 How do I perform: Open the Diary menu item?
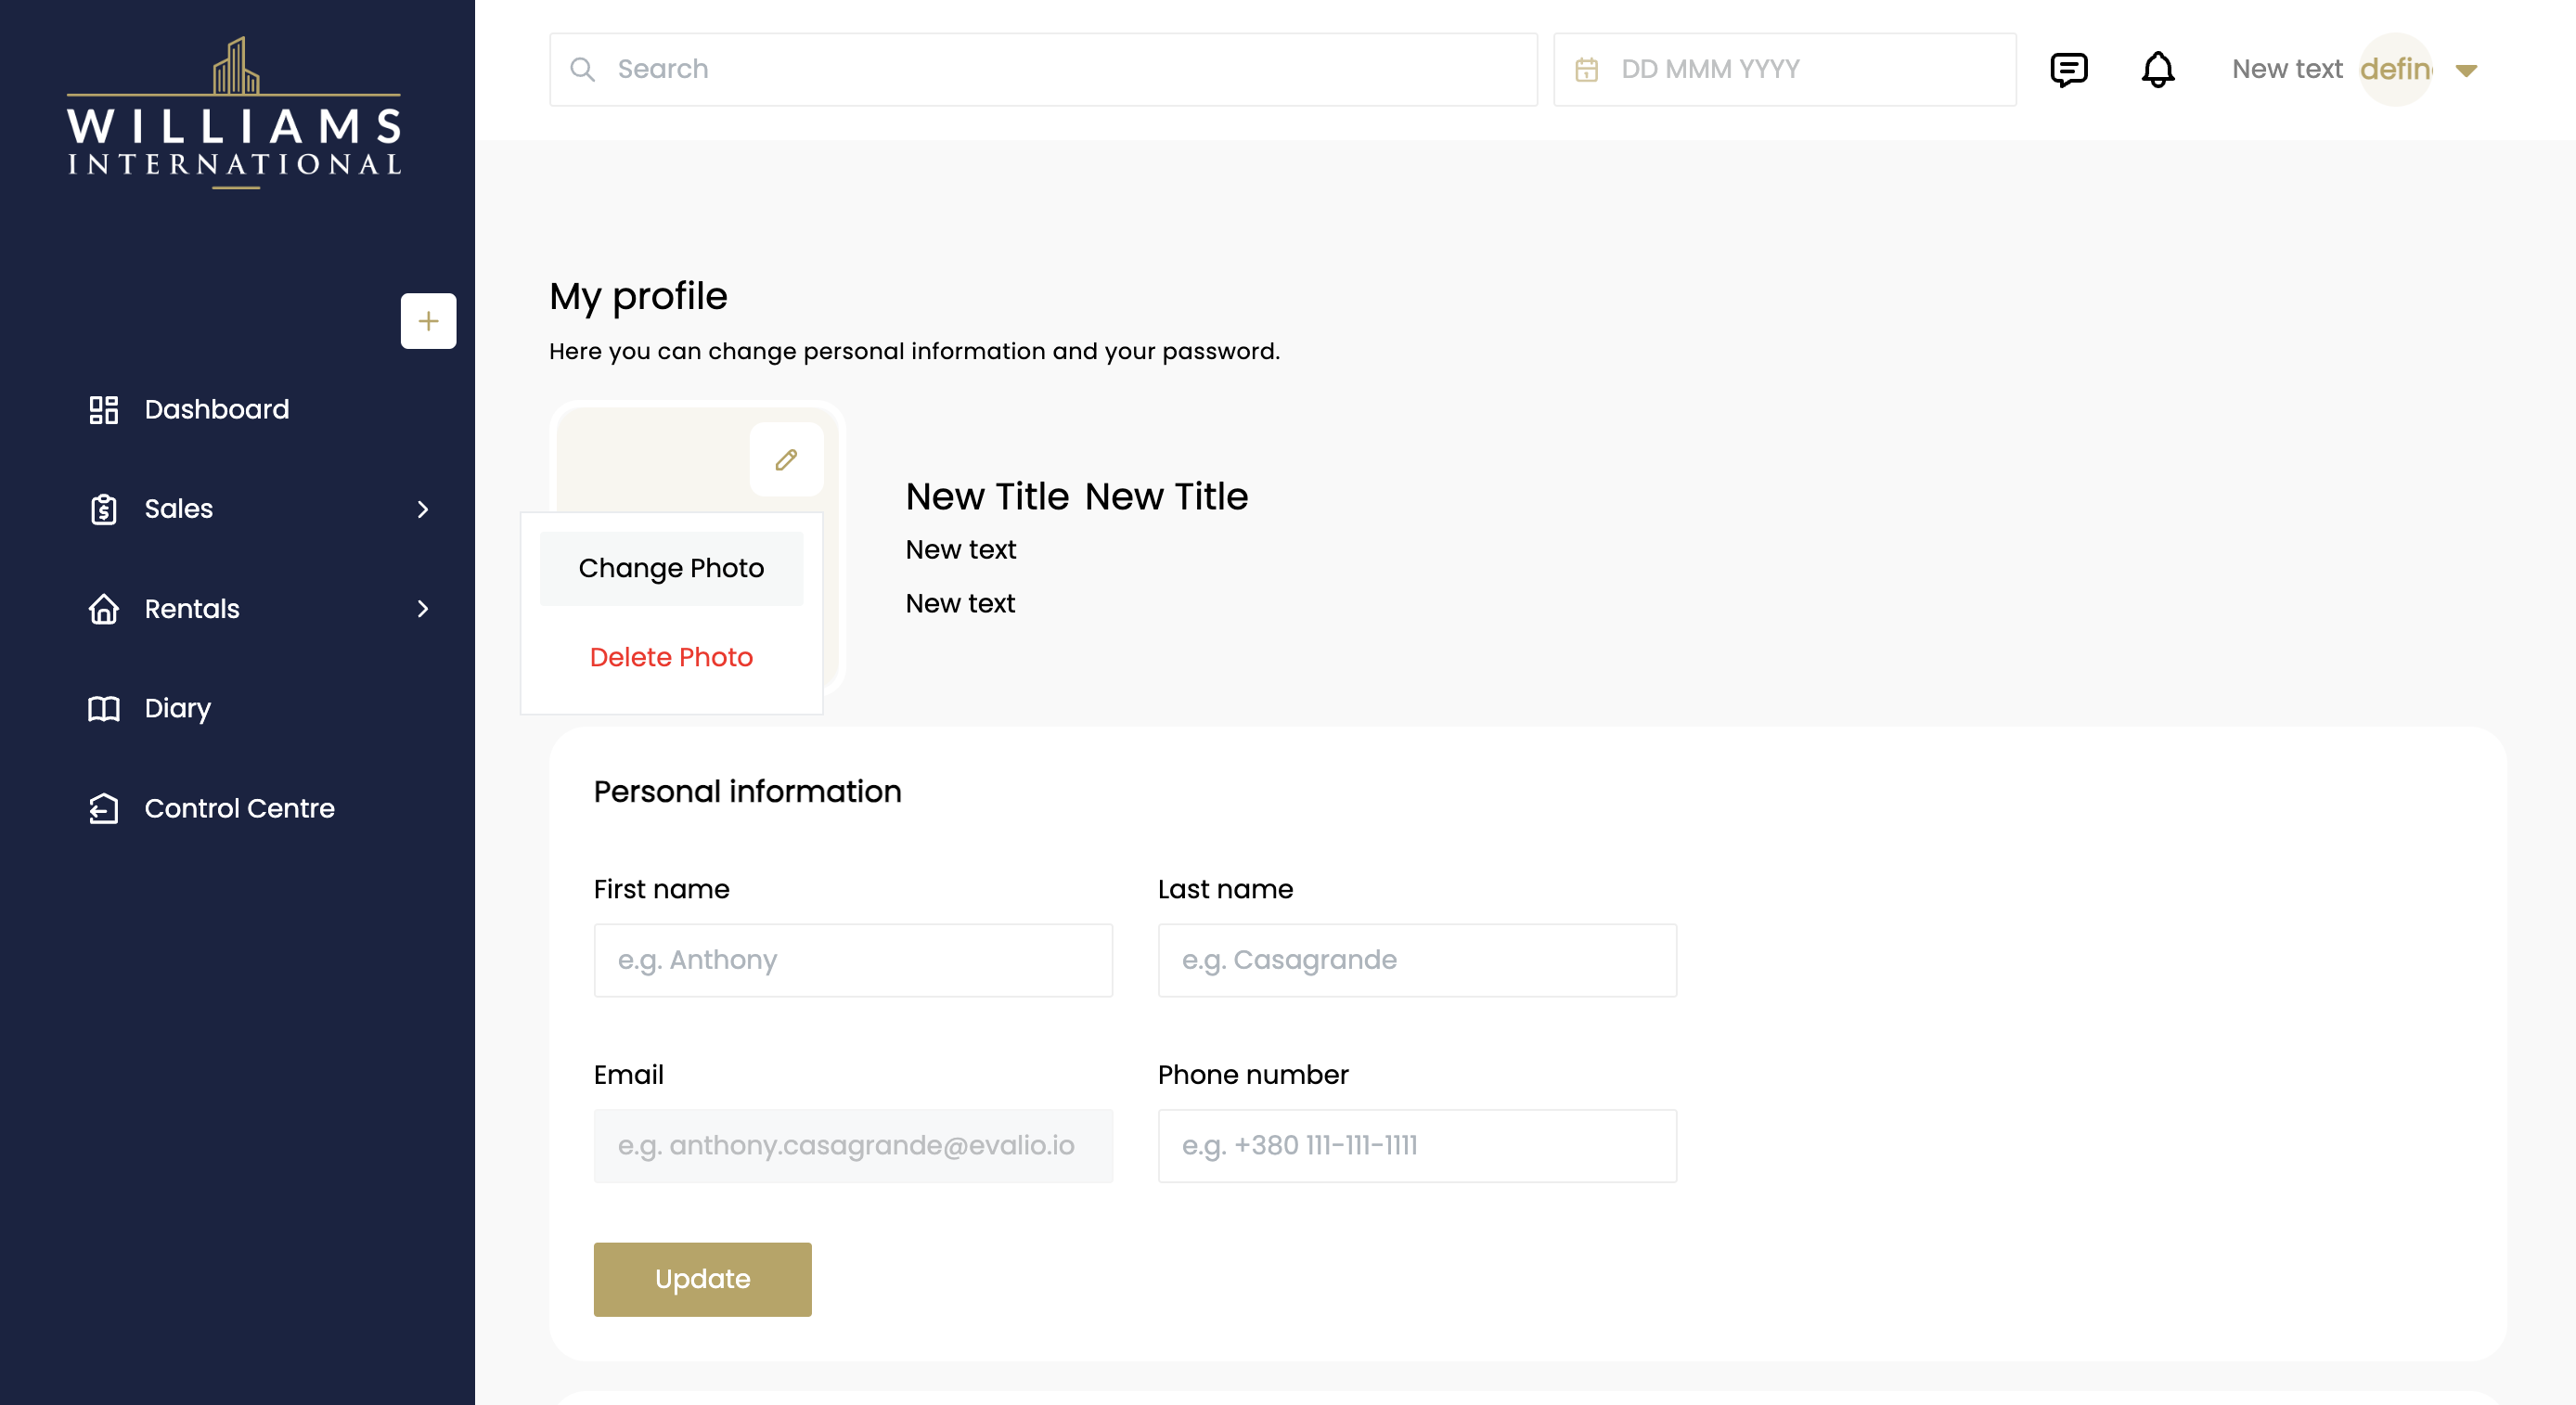177,708
